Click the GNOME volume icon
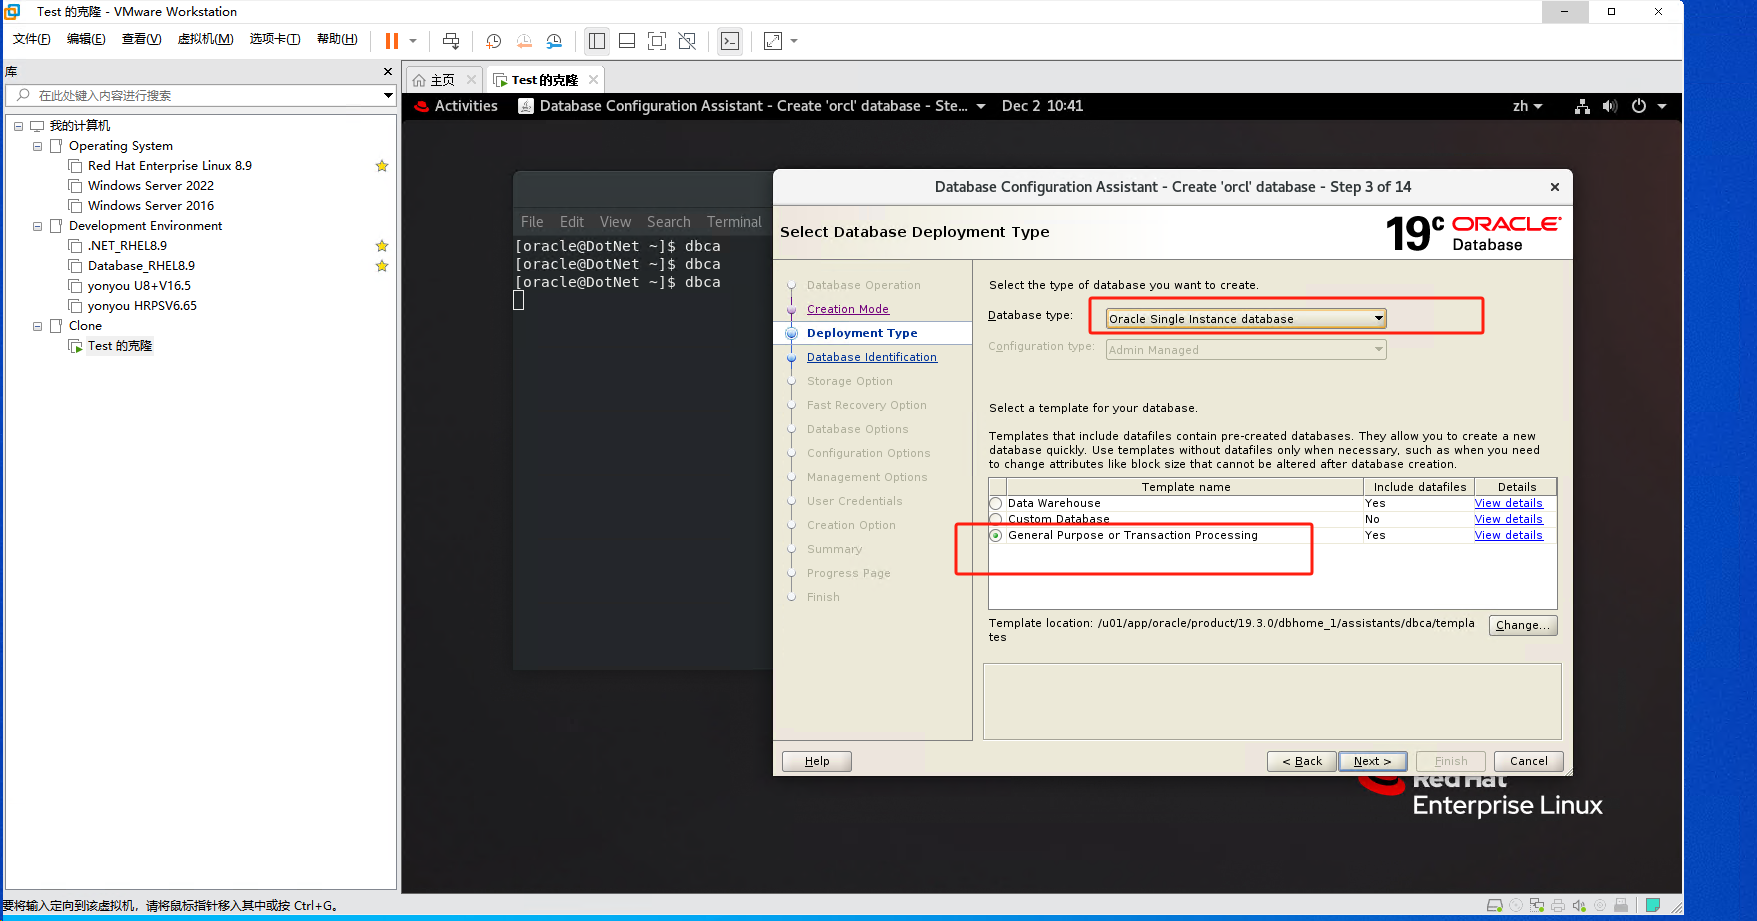 pyautogui.click(x=1609, y=106)
